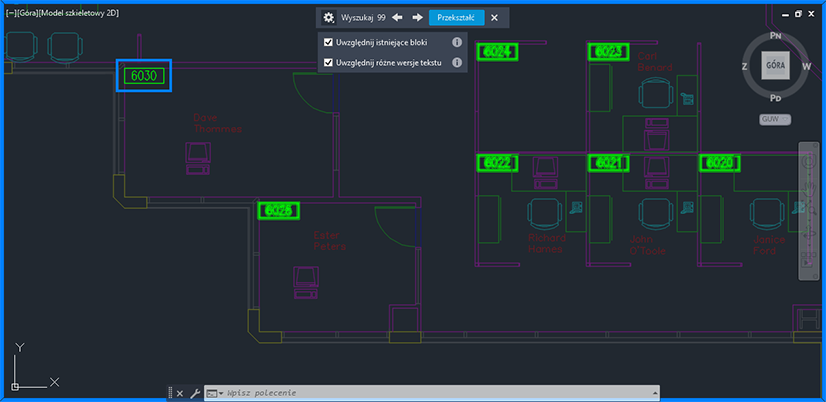826x402 pixels.
Task: Click Z compass direction on ViewCube
Action: tap(745, 66)
